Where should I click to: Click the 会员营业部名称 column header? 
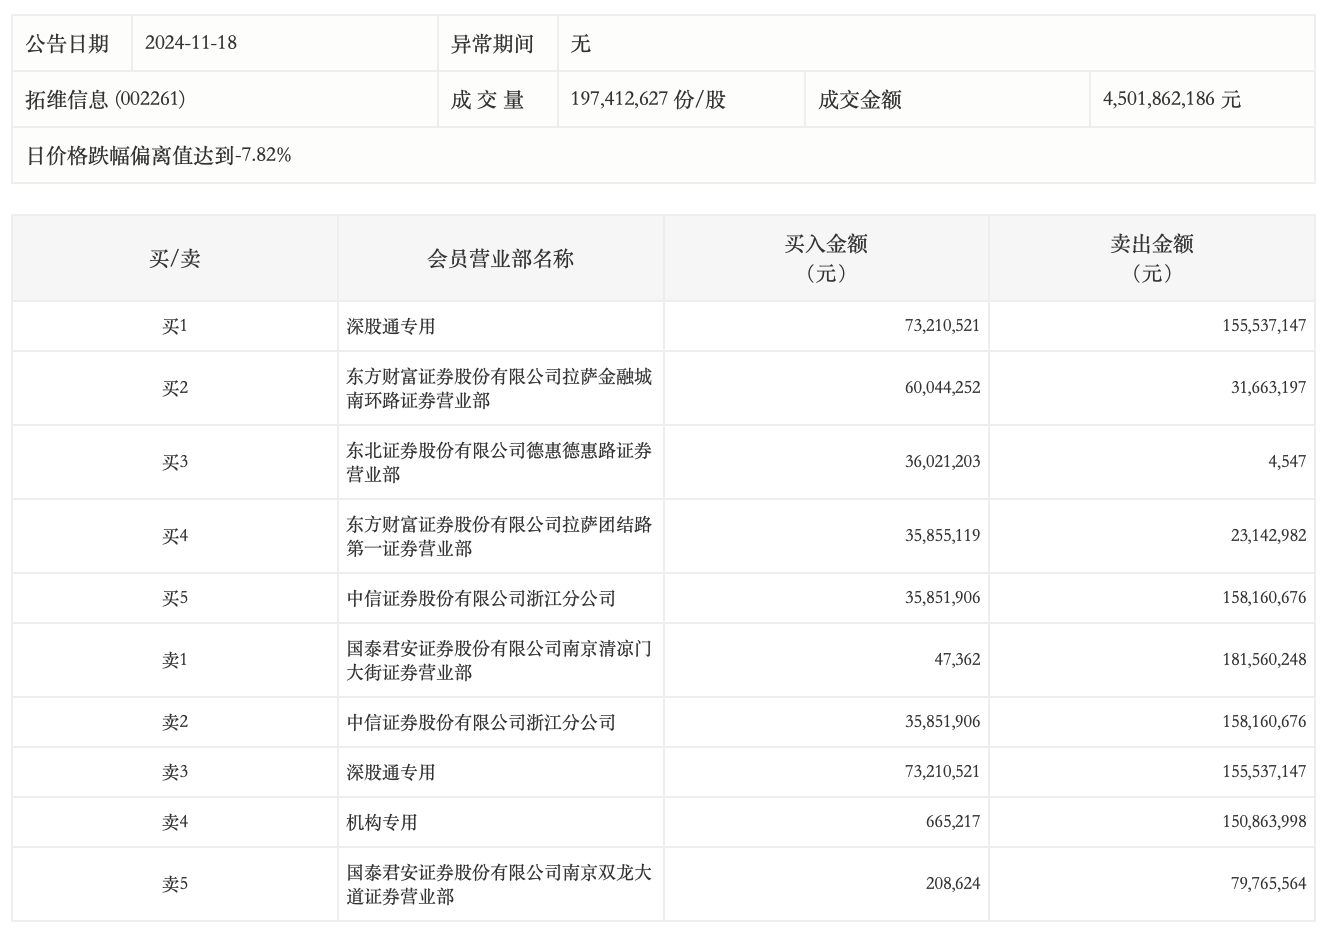tap(500, 259)
